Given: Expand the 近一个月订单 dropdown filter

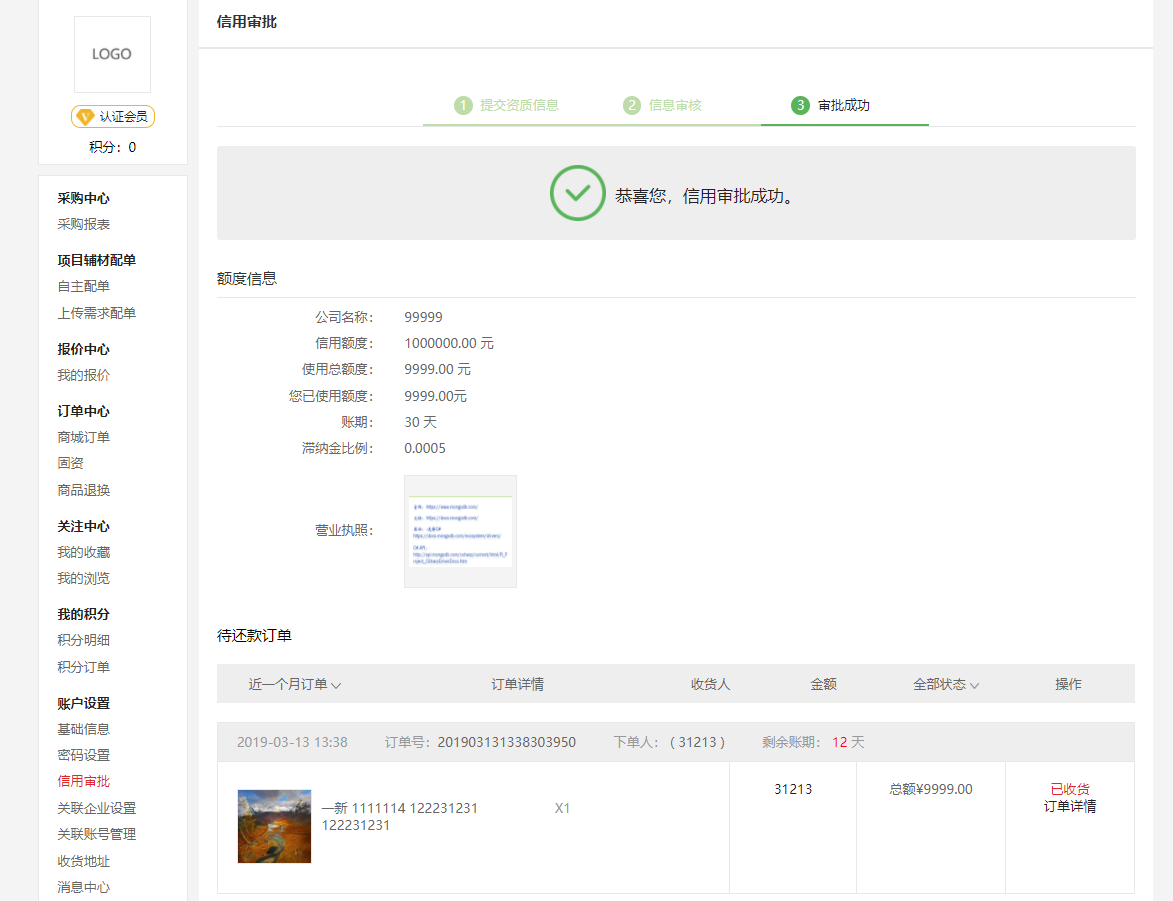Looking at the screenshot, I should pos(295,684).
